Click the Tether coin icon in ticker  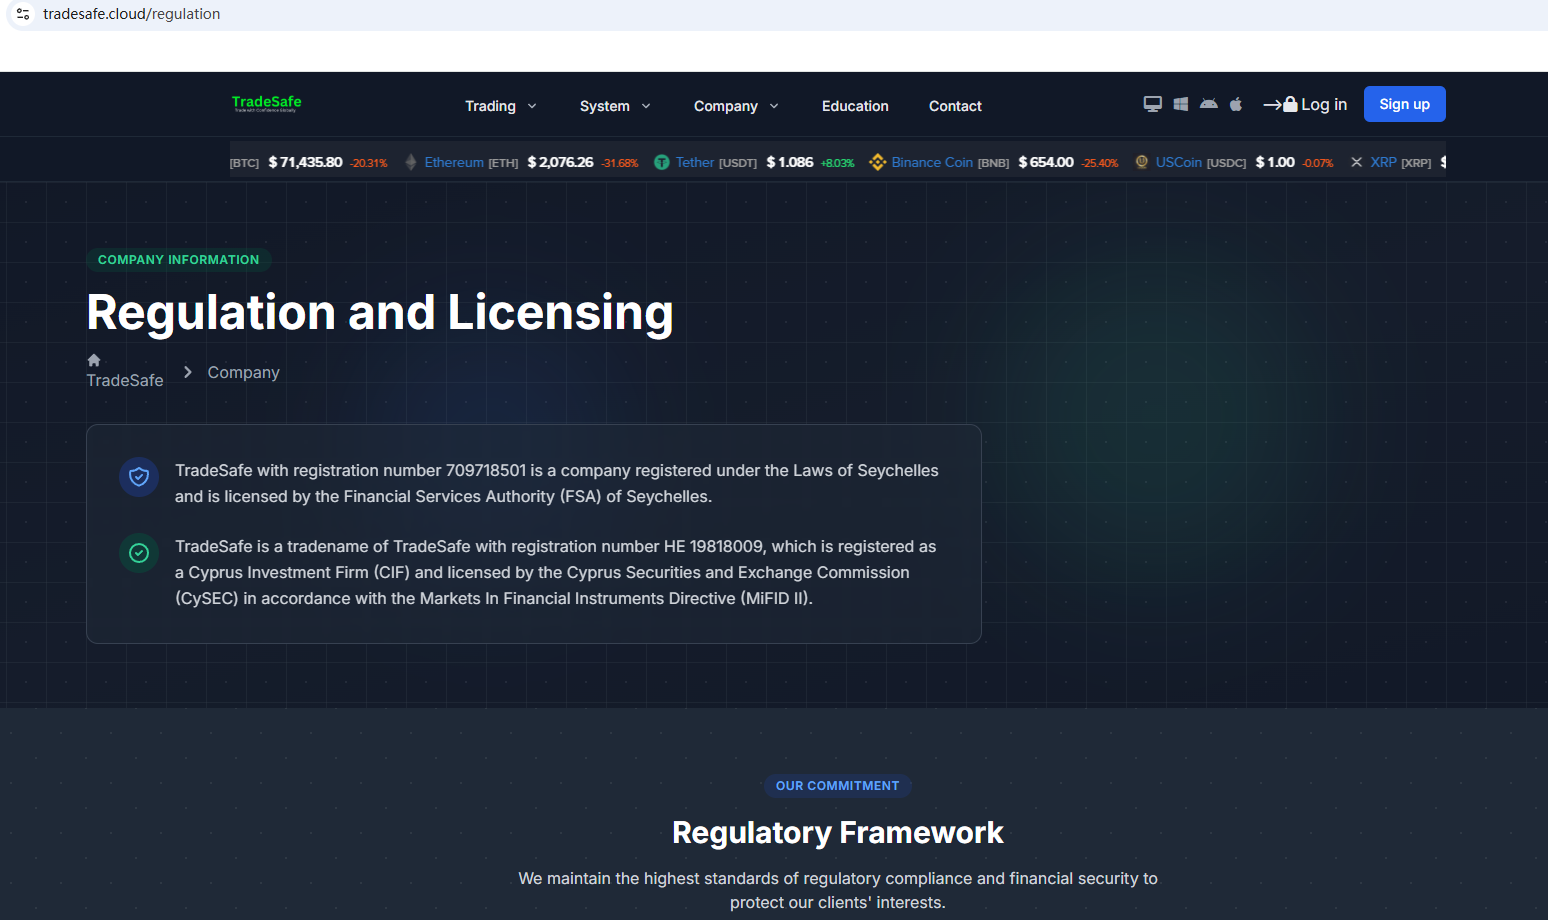tap(661, 162)
